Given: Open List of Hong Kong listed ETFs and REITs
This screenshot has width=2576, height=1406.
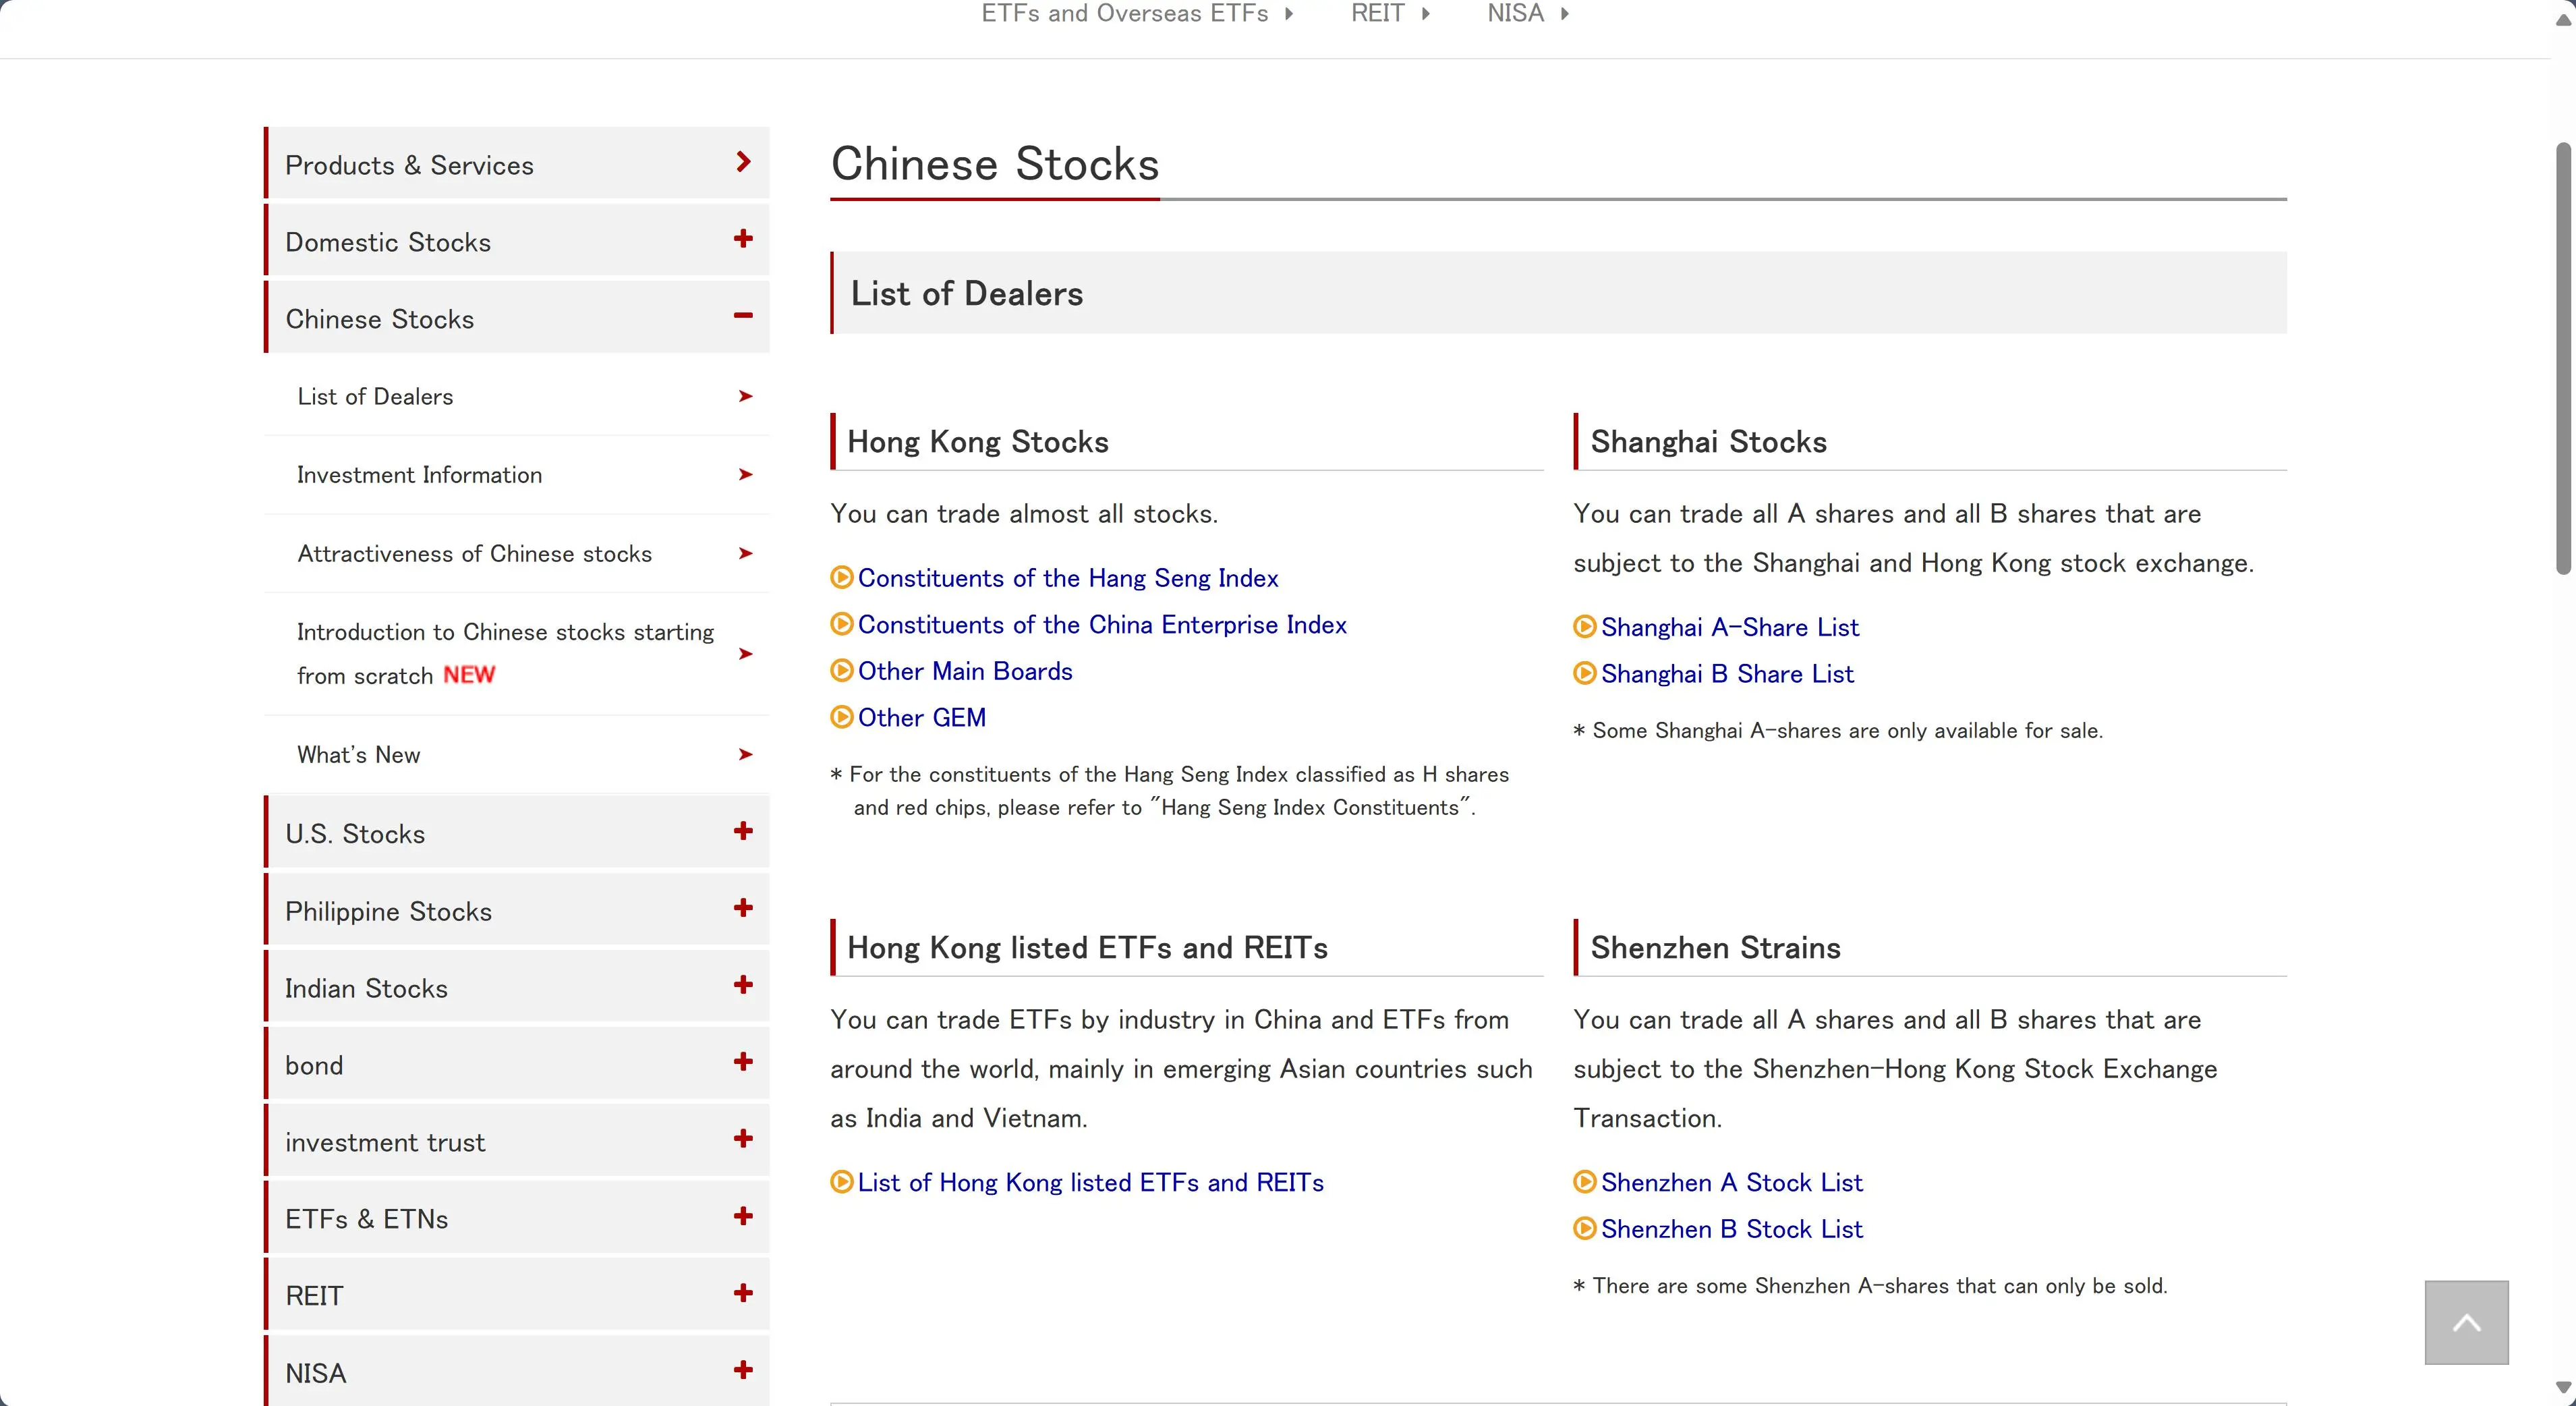Looking at the screenshot, I should 1091,1183.
